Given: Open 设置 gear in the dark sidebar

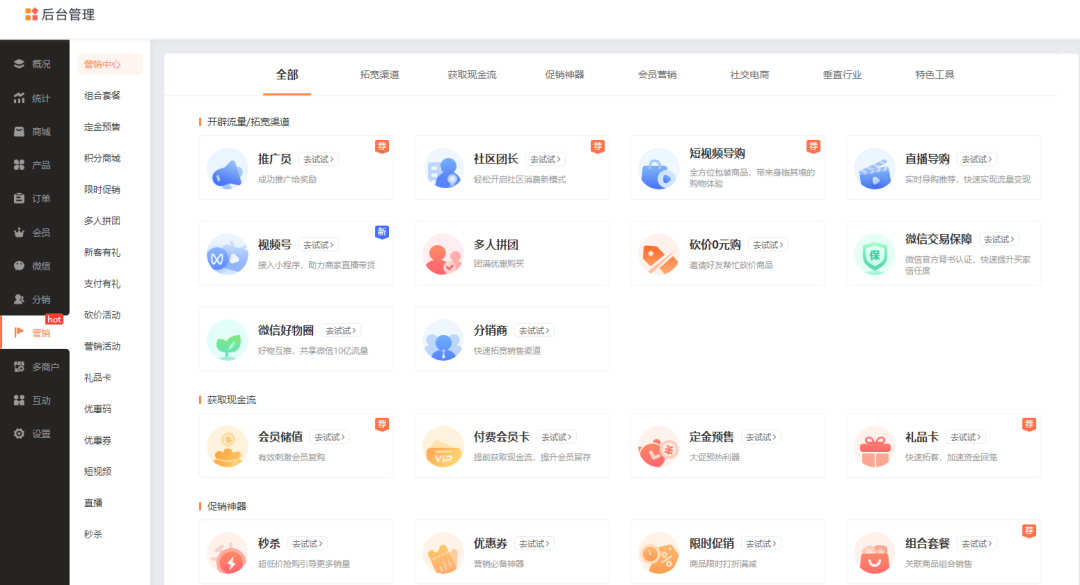Looking at the screenshot, I should tap(34, 433).
